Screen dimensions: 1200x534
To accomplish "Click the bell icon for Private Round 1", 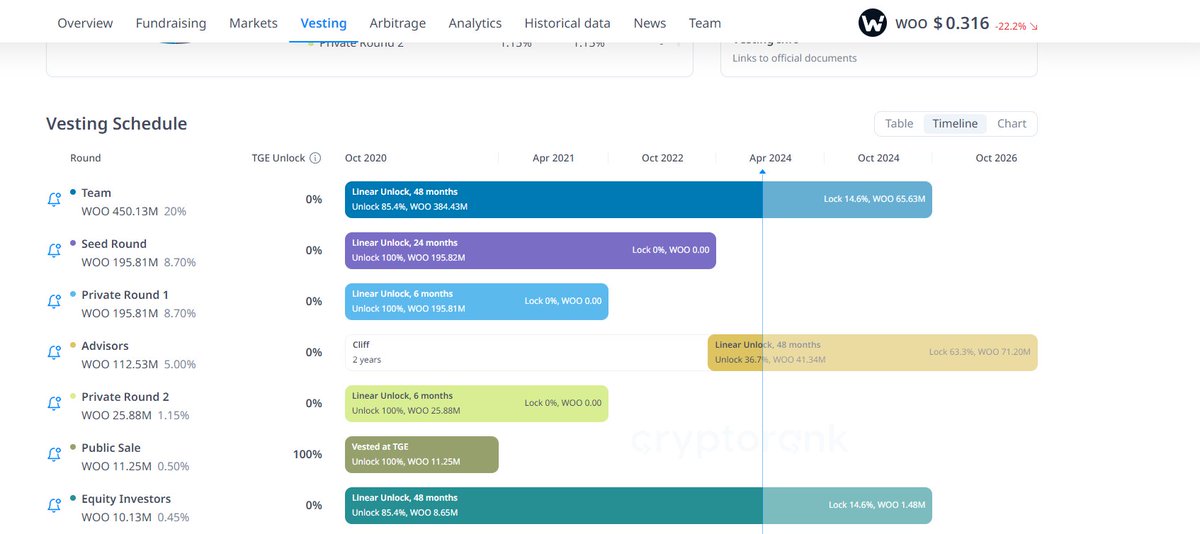I will (x=54, y=302).
